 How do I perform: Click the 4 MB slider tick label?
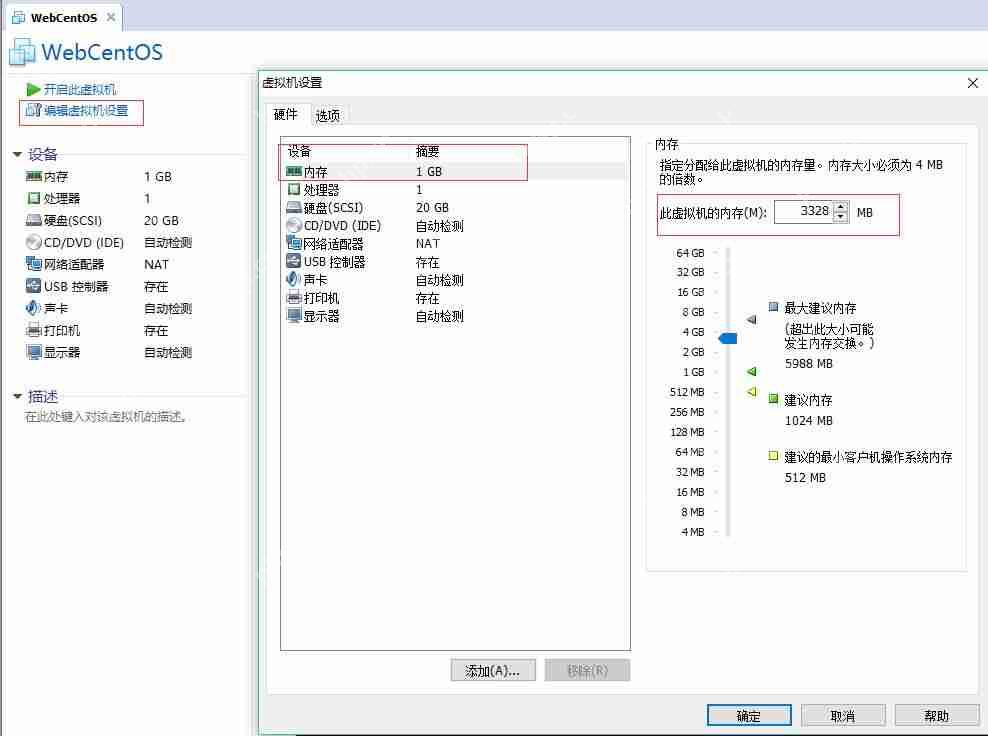coord(692,532)
